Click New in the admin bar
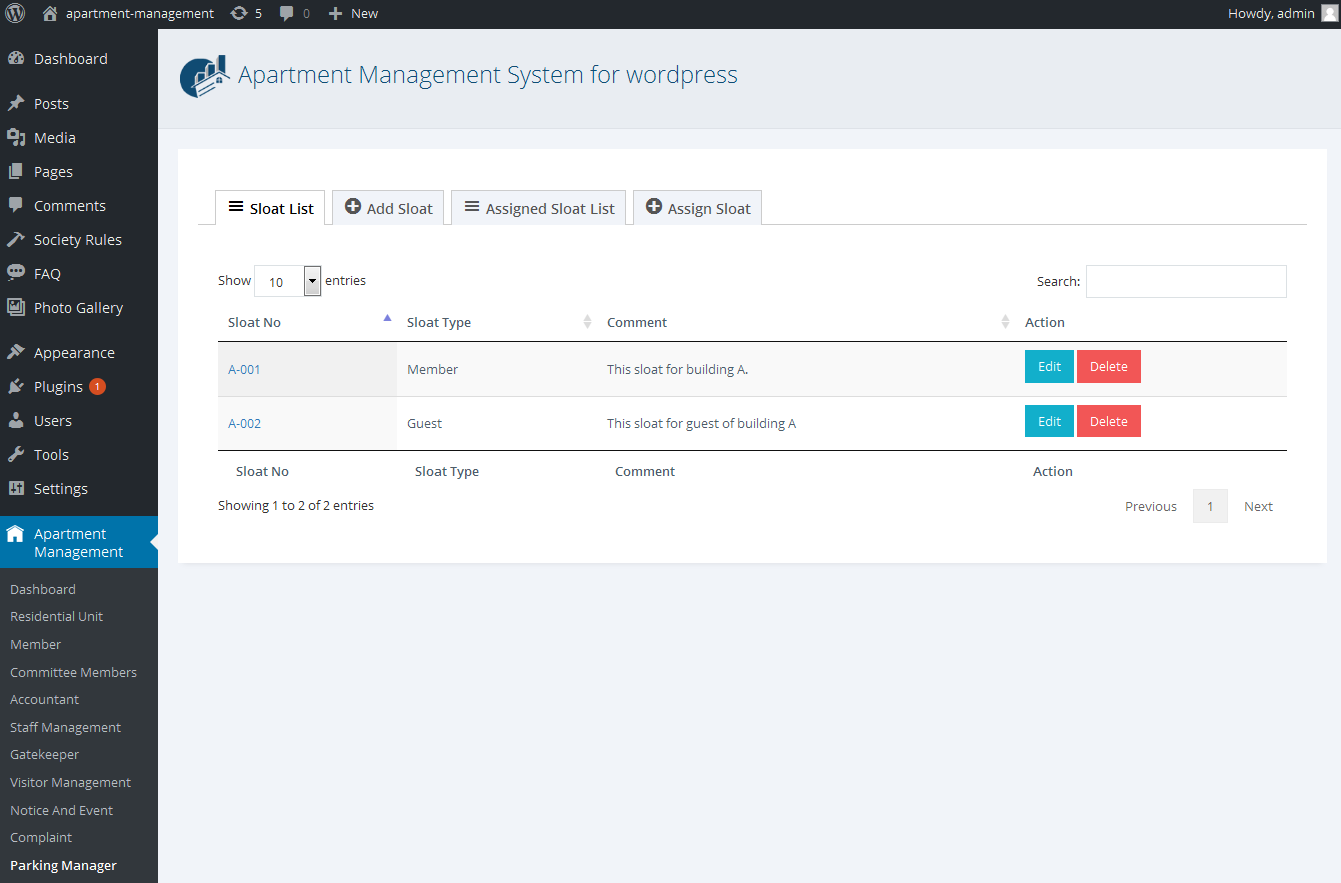The image size is (1341, 883). click(353, 14)
